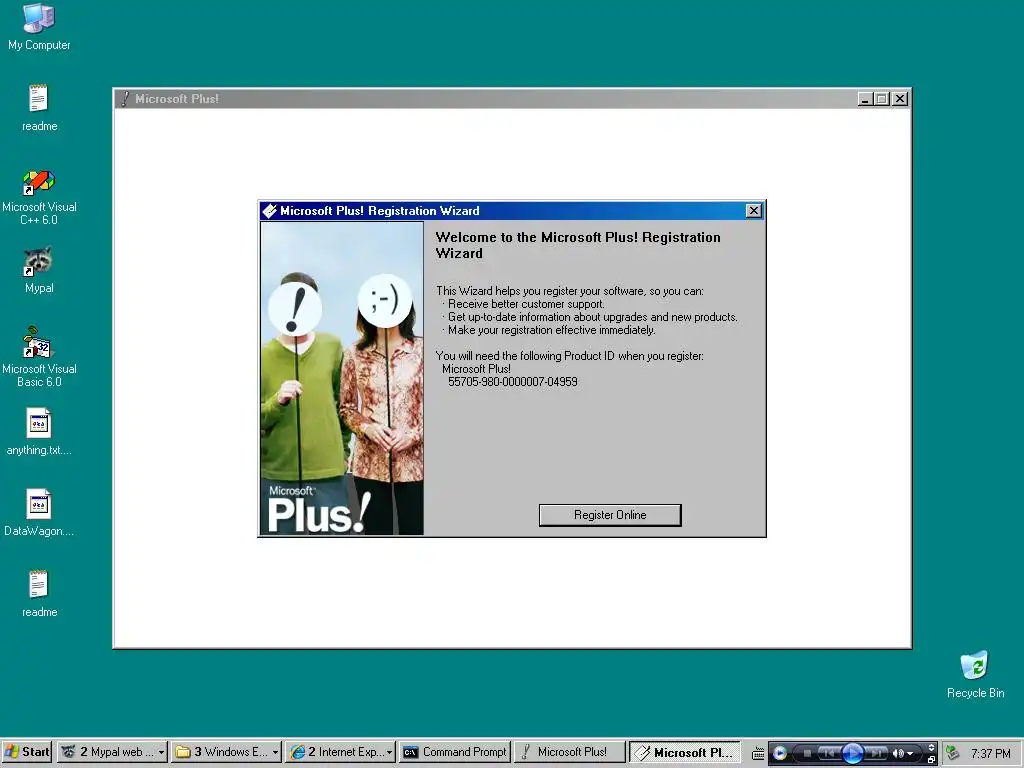Open the My Computer desktop icon
1024x768 pixels.
click(39, 26)
